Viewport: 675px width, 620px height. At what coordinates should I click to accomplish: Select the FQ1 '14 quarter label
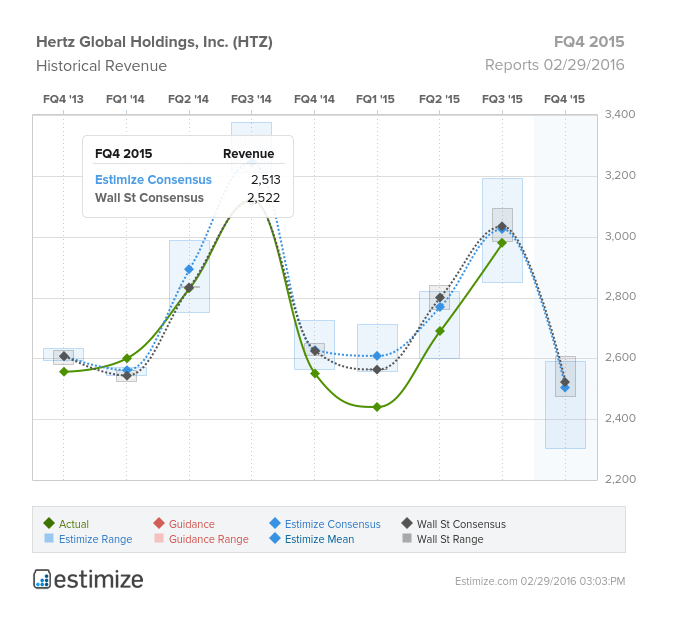(125, 99)
